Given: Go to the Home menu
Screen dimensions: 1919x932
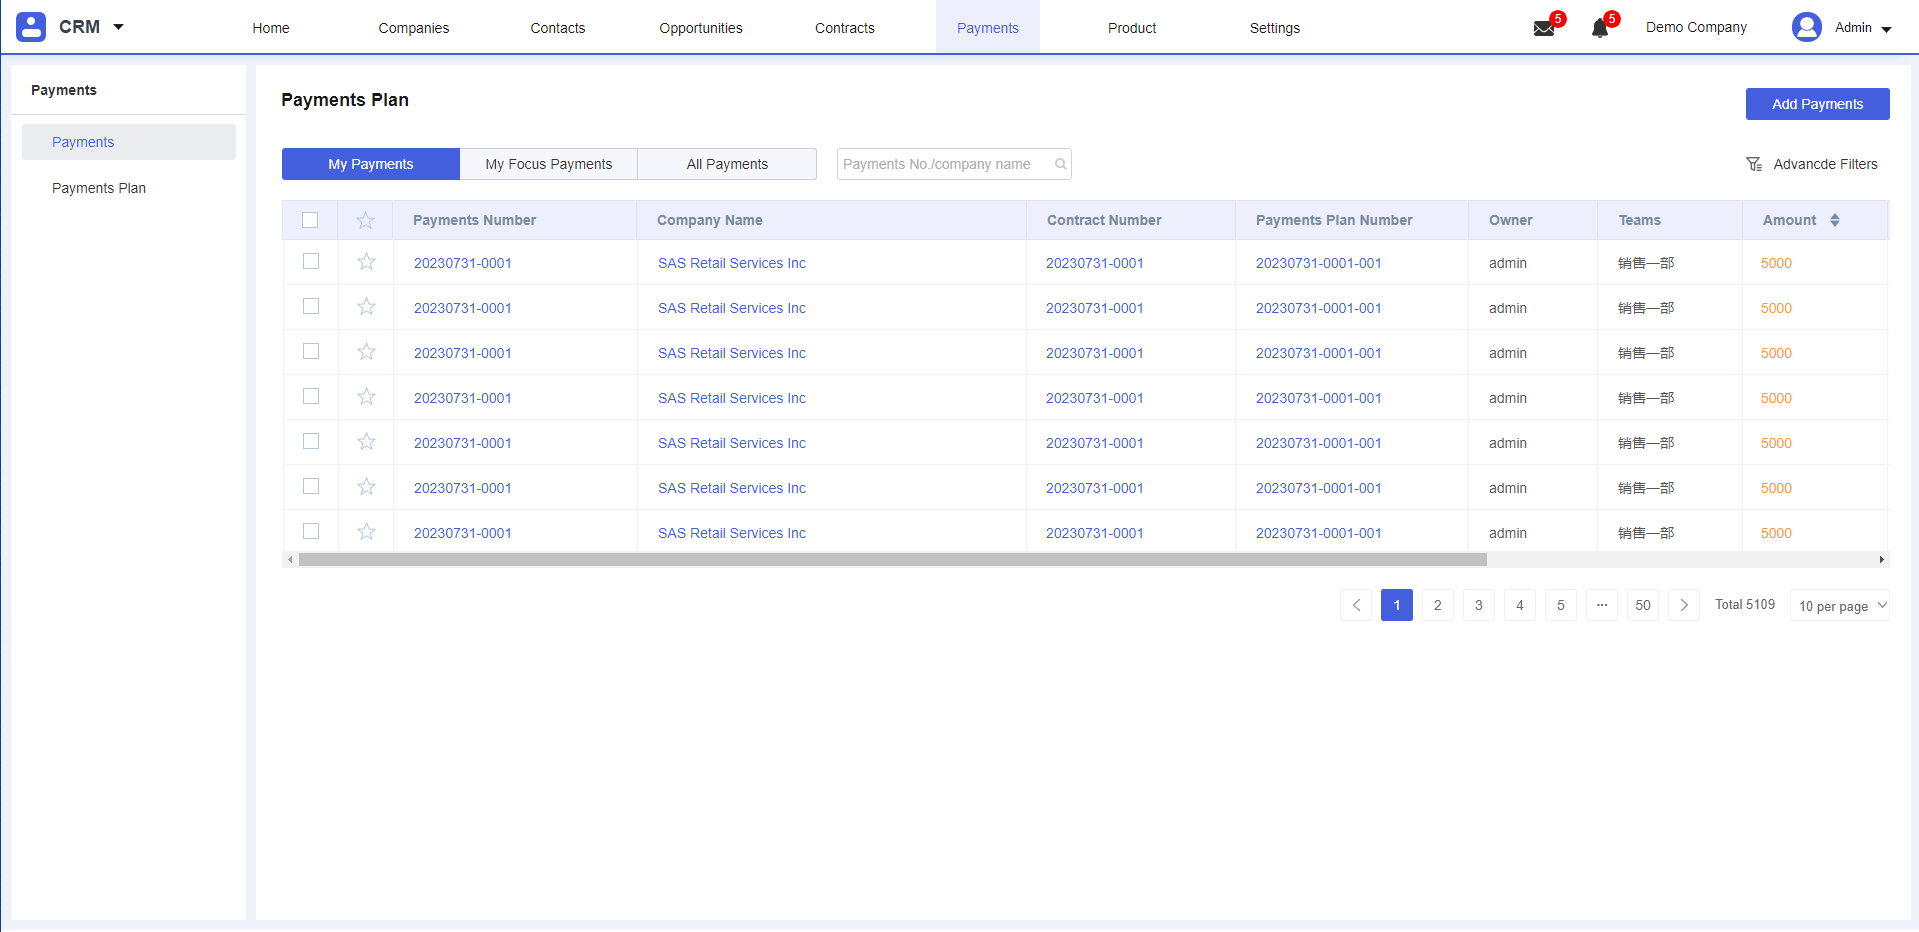Looking at the screenshot, I should pos(271,28).
